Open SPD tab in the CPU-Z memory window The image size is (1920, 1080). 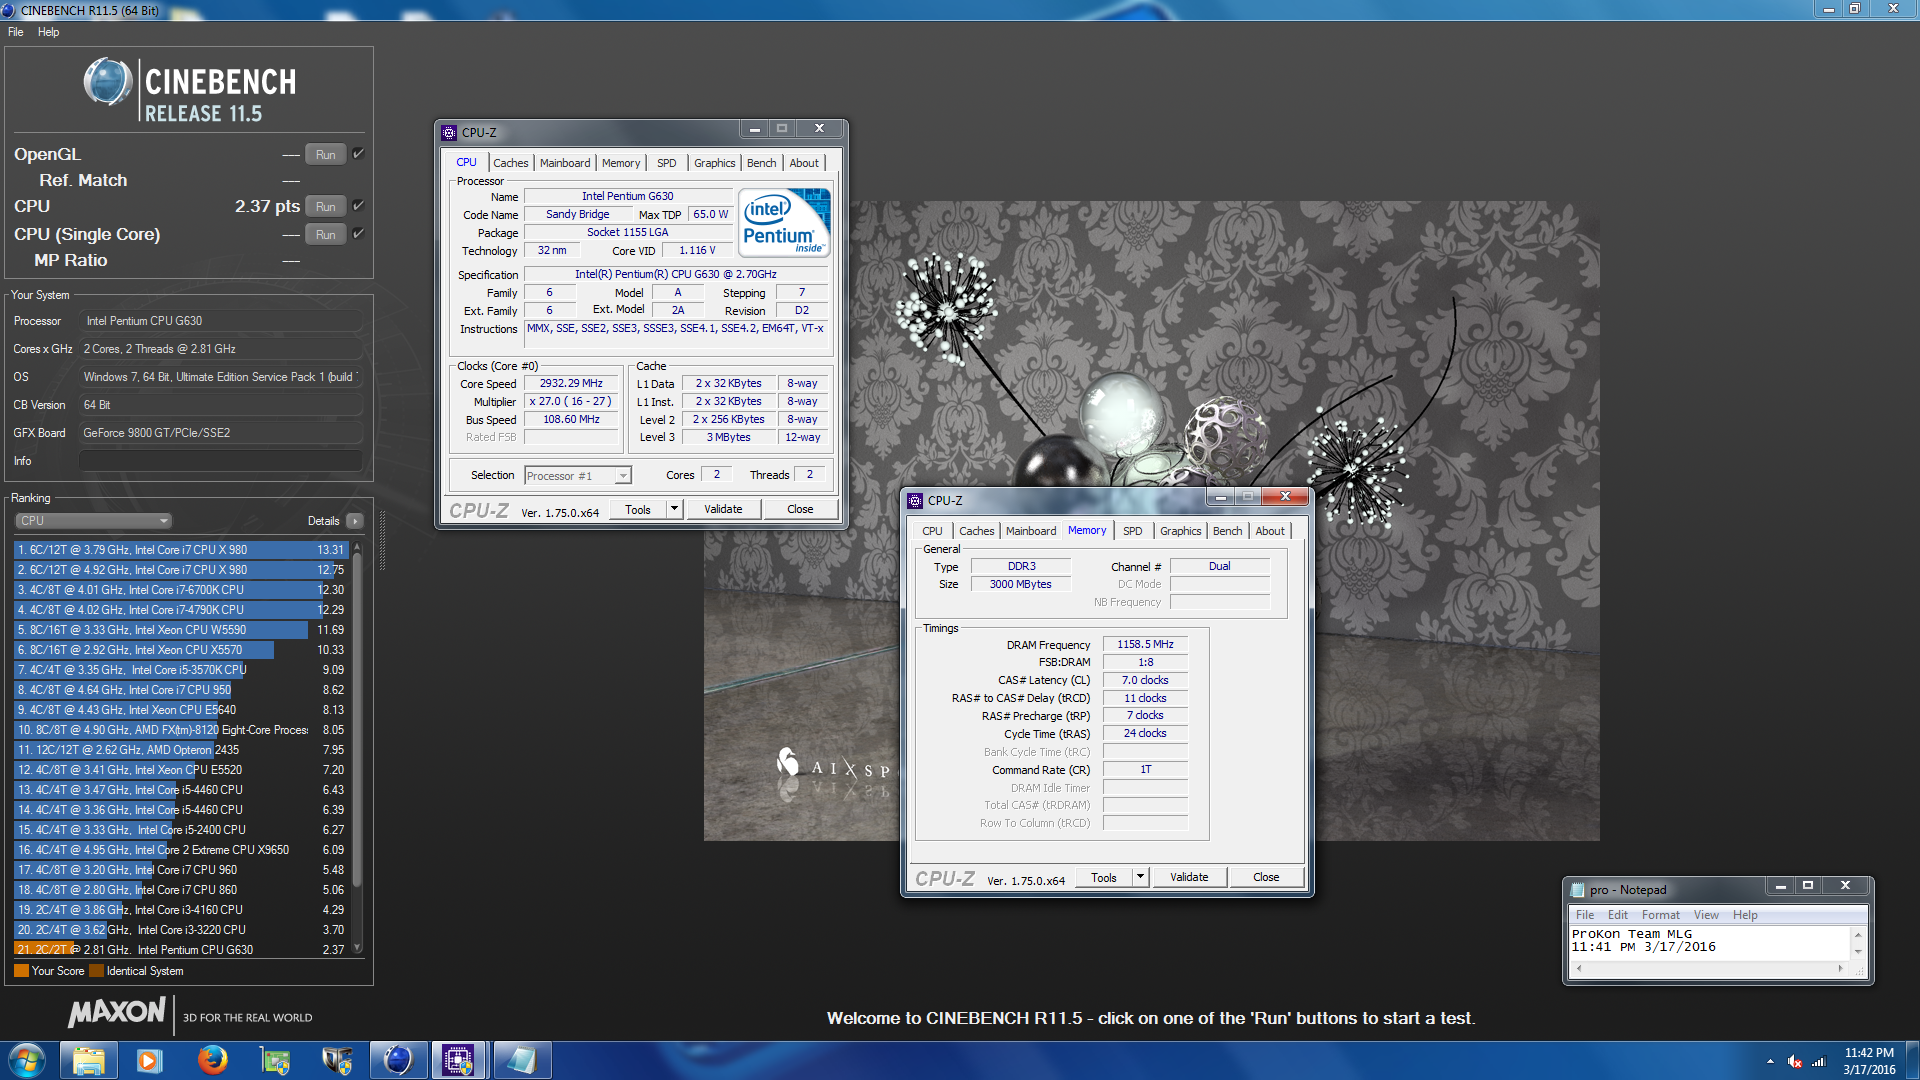pyautogui.click(x=1133, y=531)
